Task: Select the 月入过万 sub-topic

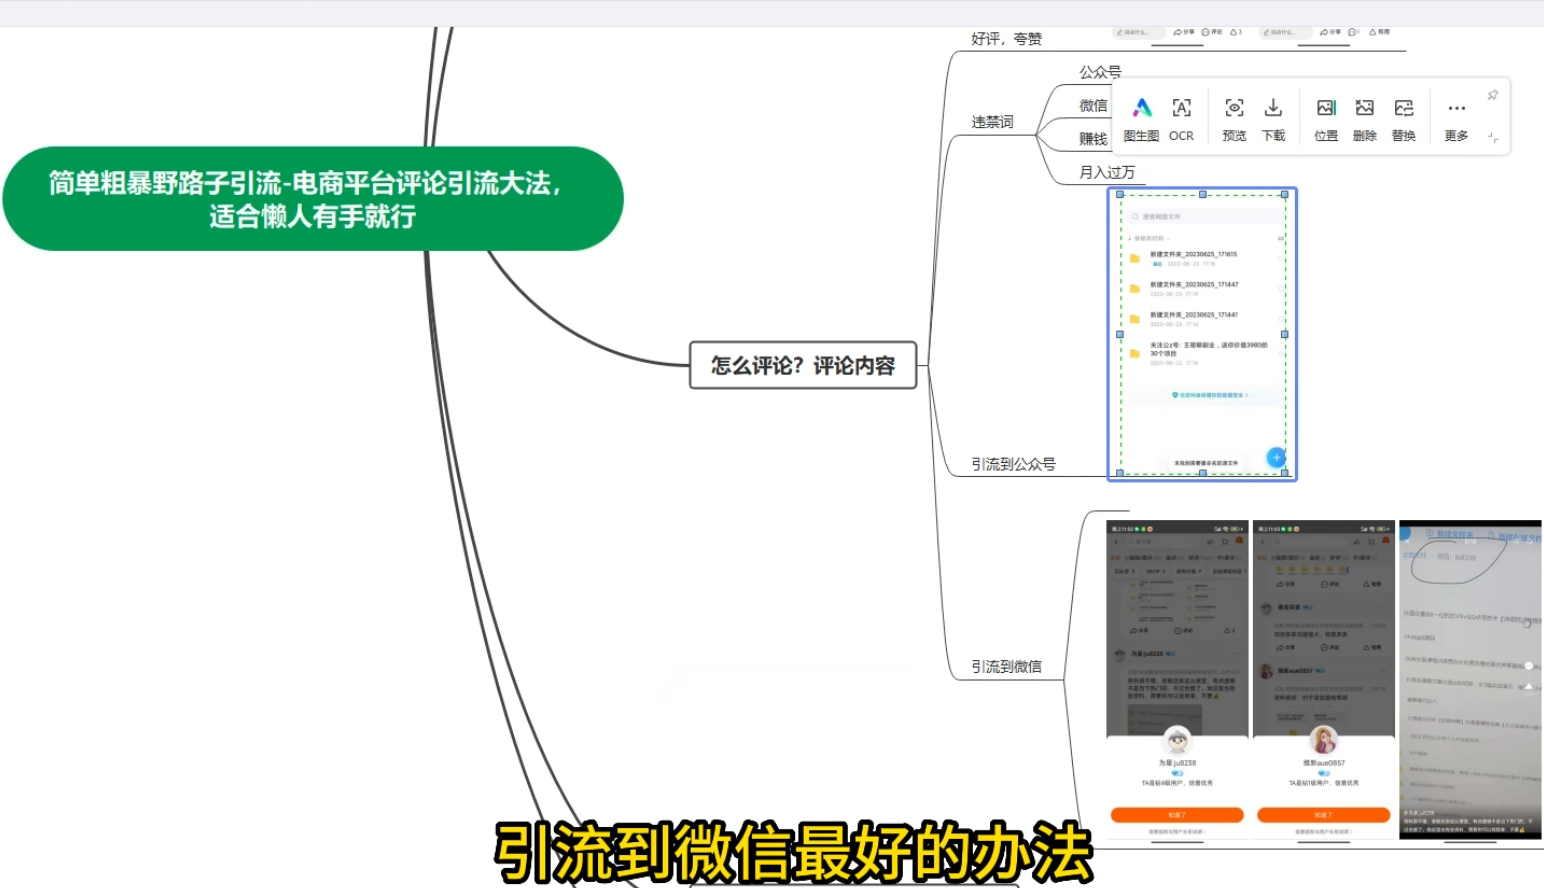Action: (1106, 172)
